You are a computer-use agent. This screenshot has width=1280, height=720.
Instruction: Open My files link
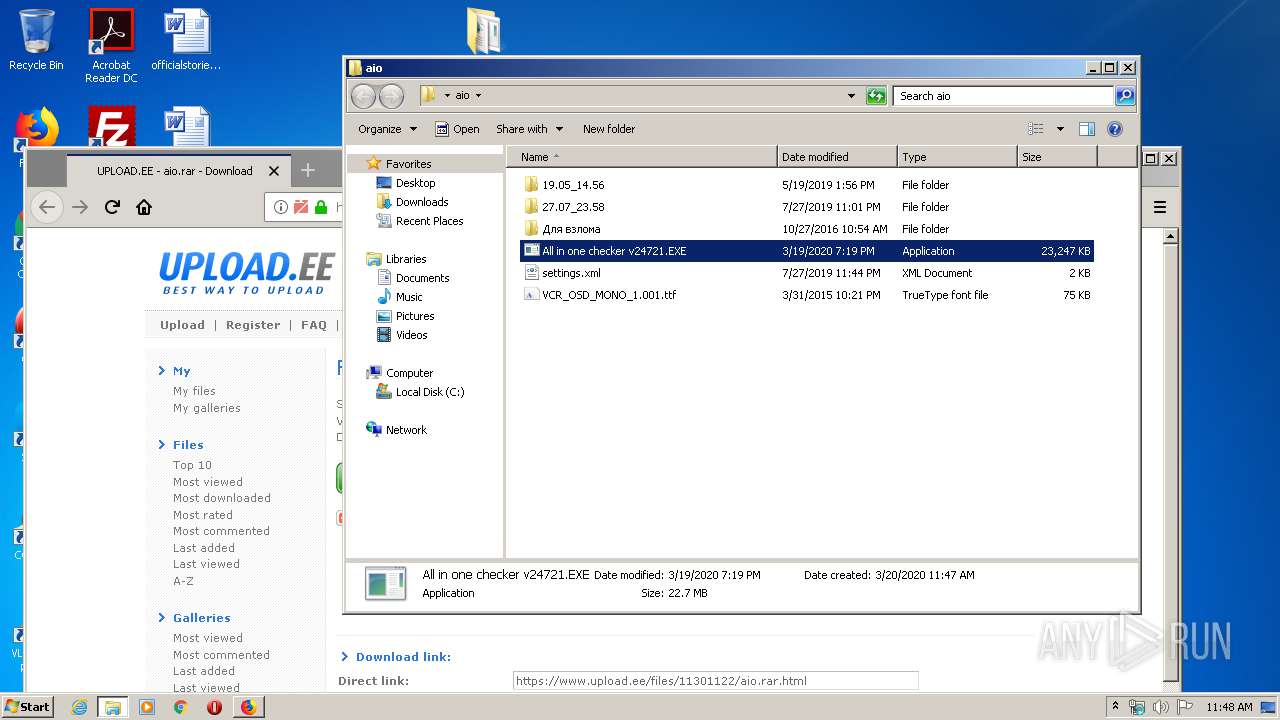(194, 391)
